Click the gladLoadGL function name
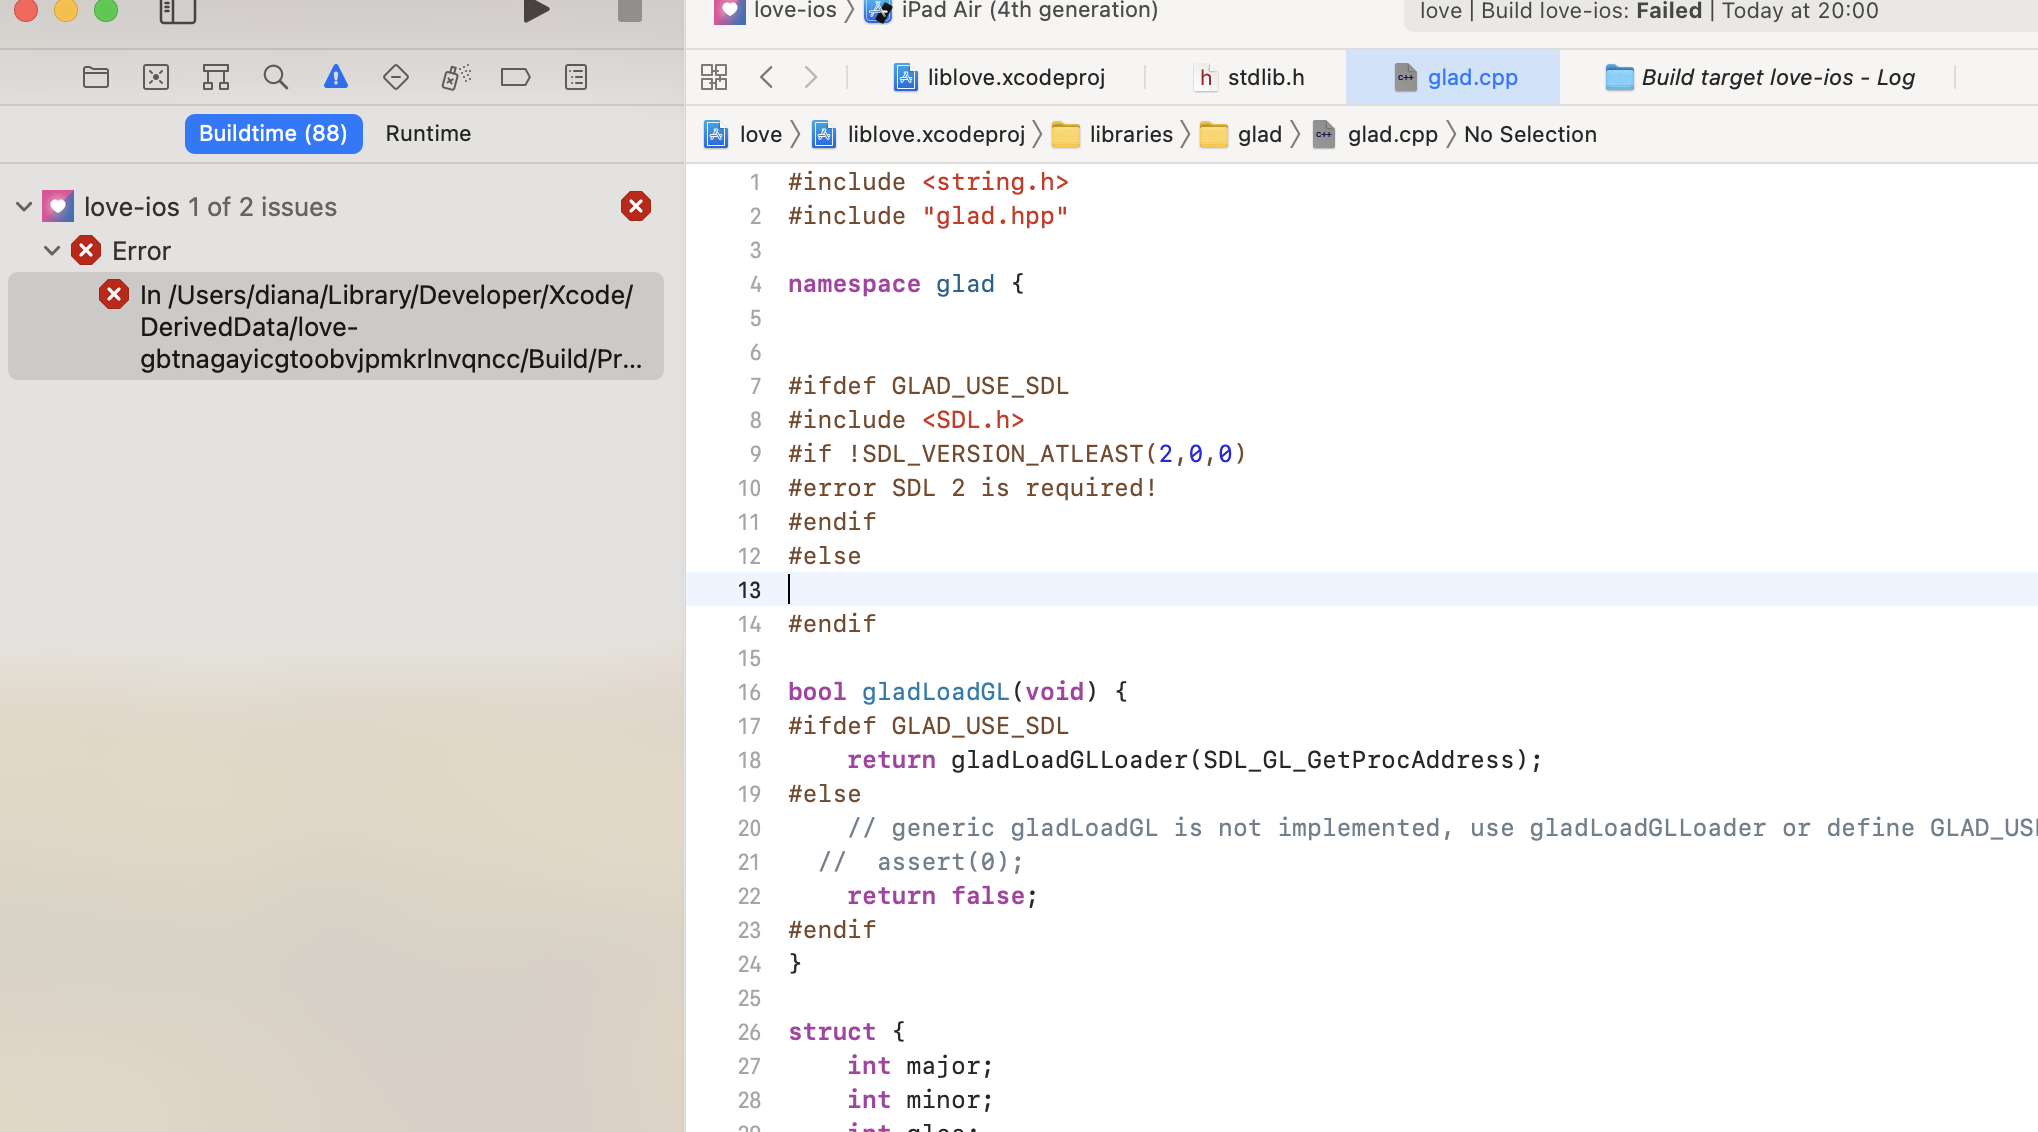This screenshot has width=2038, height=1132. pyautogui.click(x=935, y=692)
